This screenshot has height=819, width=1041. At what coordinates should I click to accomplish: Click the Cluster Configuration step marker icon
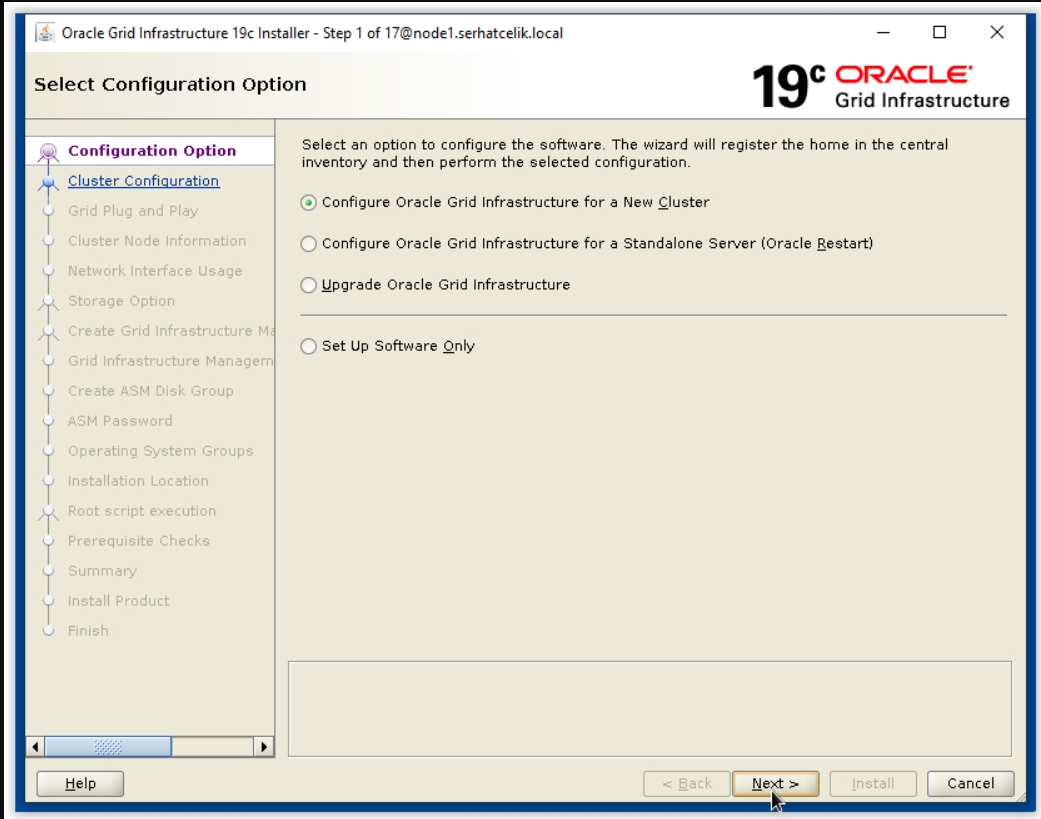tap(48, 182)
